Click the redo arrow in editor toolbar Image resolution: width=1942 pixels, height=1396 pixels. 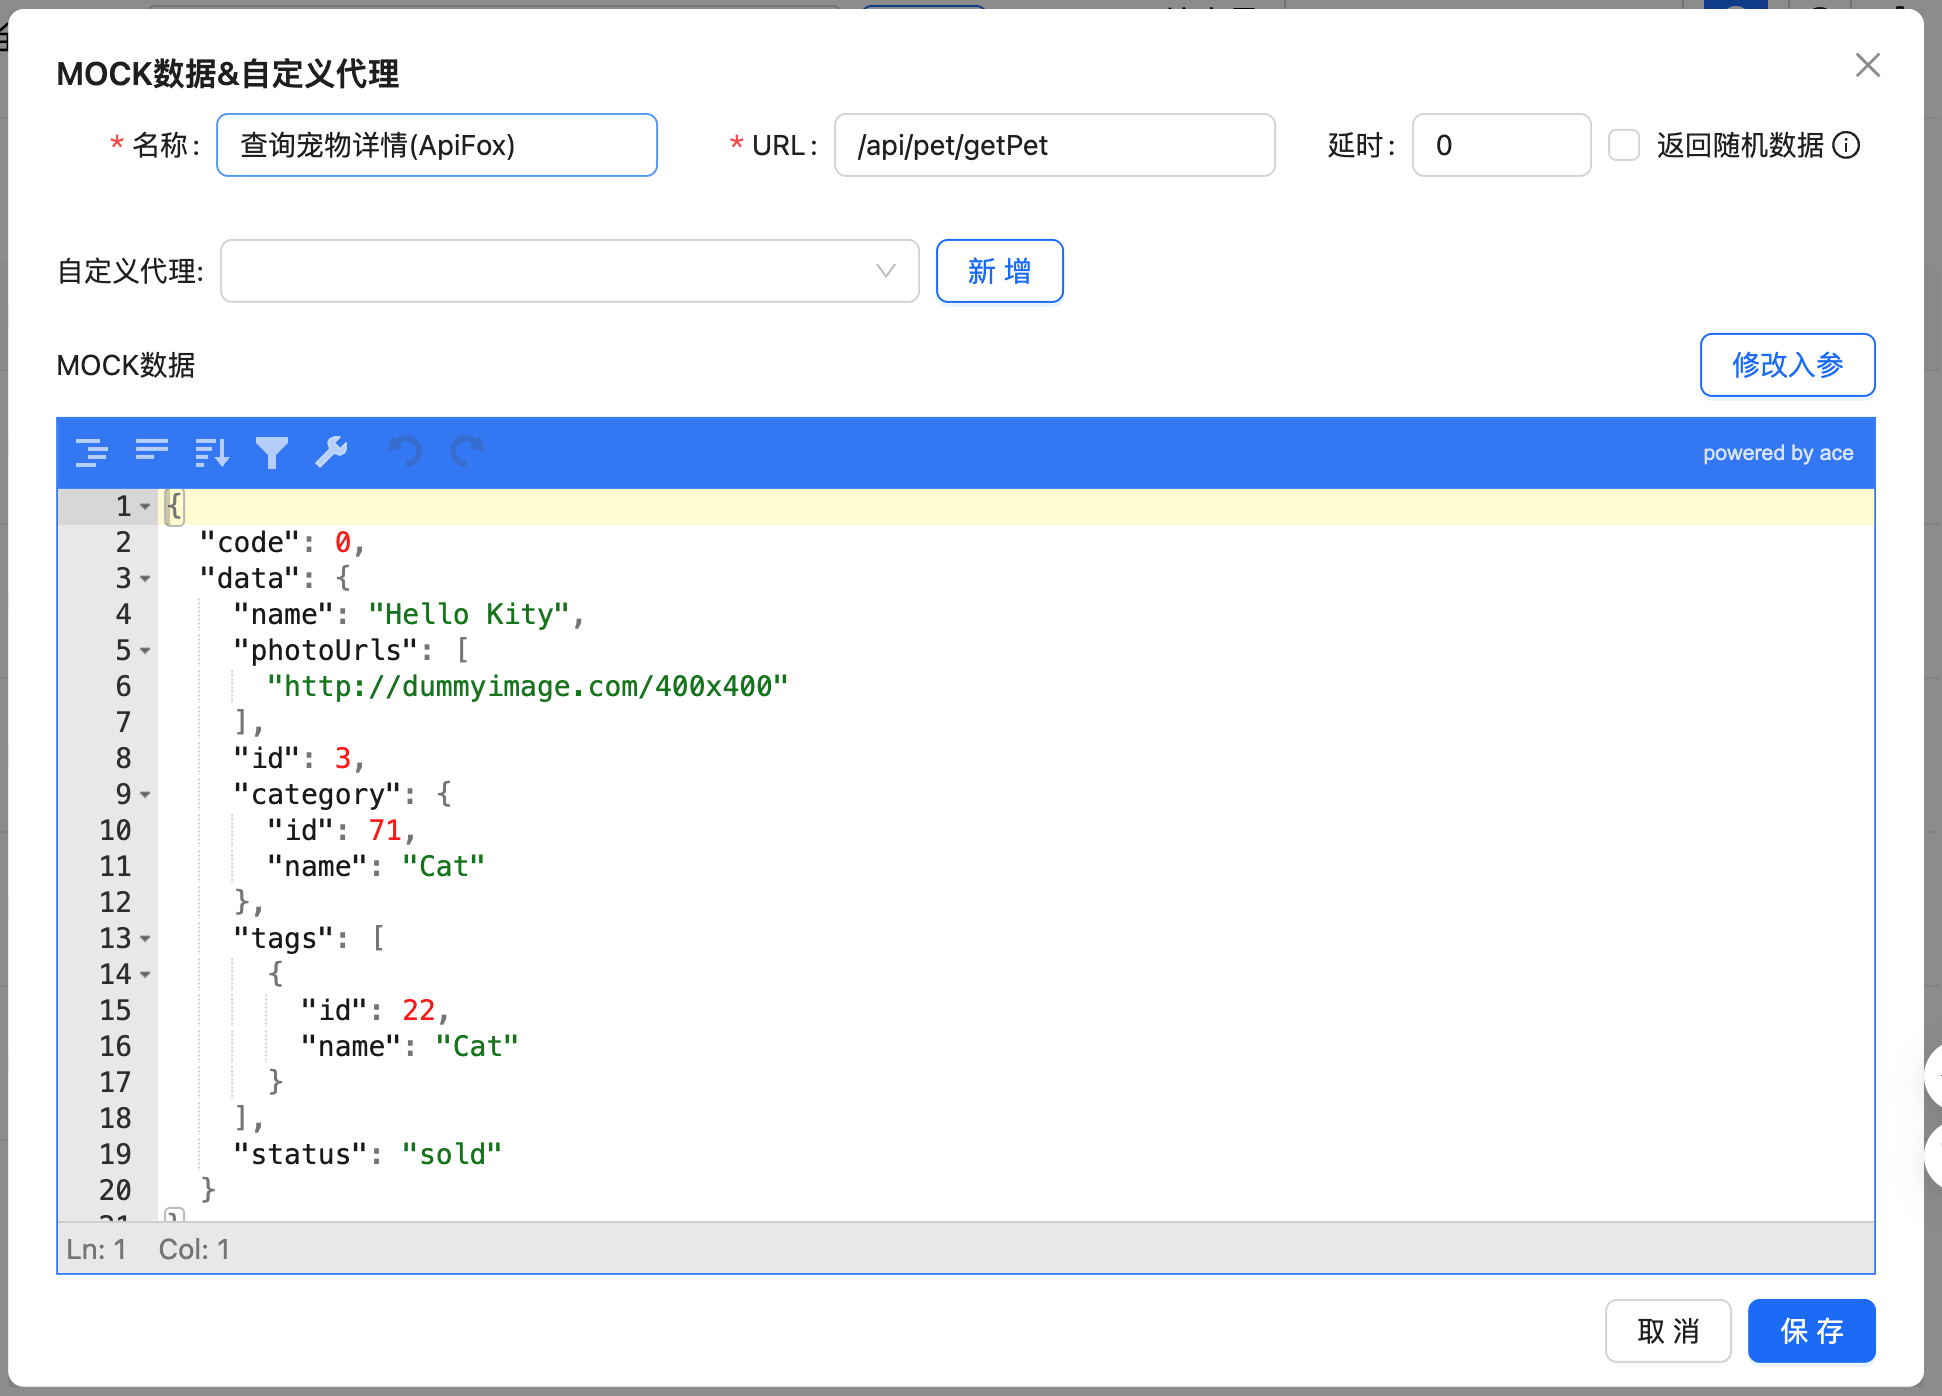(467, 452)
